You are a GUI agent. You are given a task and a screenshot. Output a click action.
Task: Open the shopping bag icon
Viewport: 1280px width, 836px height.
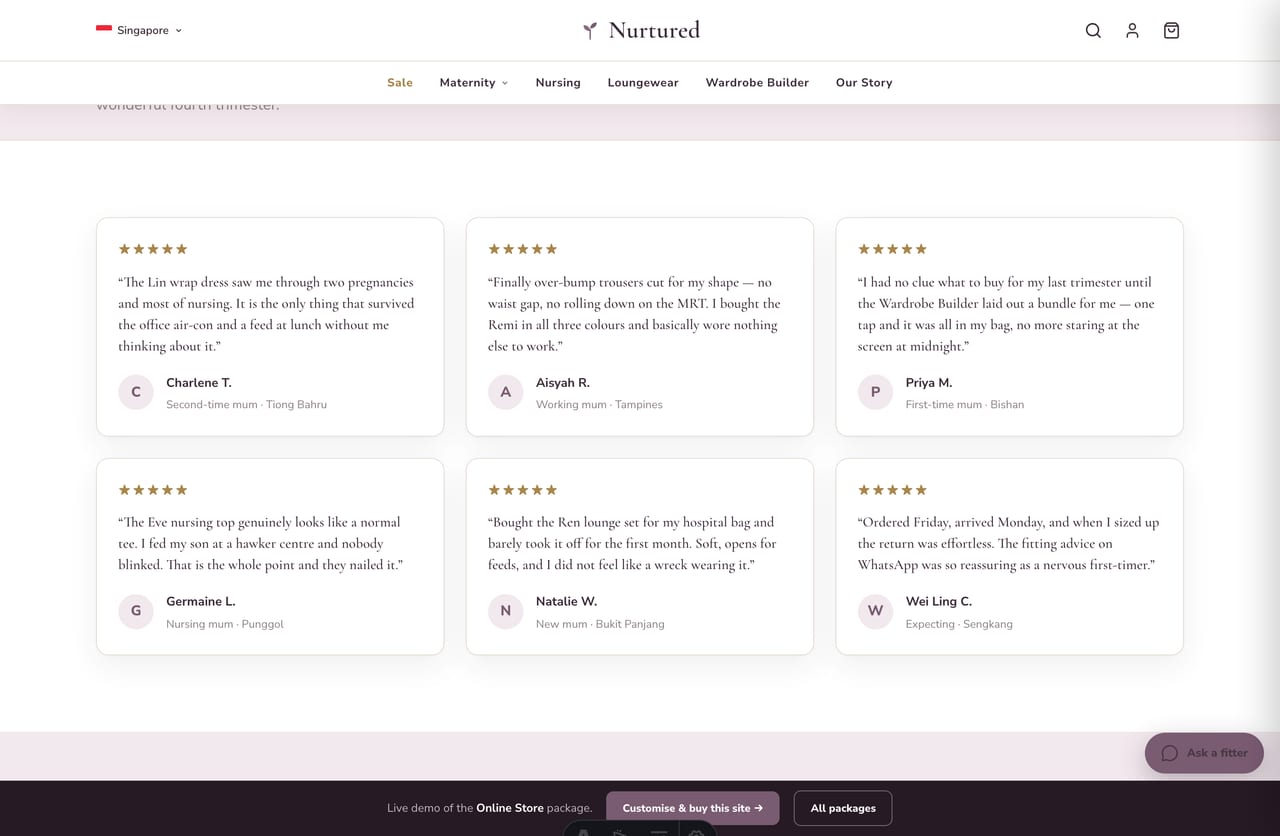(1171, 31)
